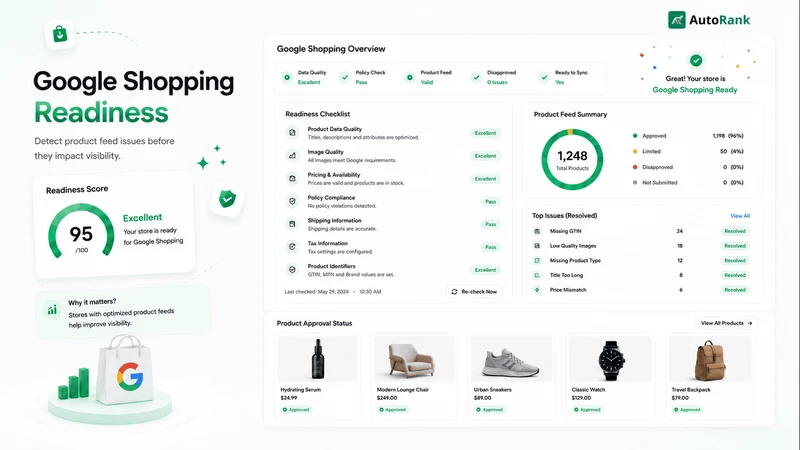The width and height of the screenshot is (800, 450).
Task: Click the Missing Product Type issue icon
Action: [x=537, y=261]
